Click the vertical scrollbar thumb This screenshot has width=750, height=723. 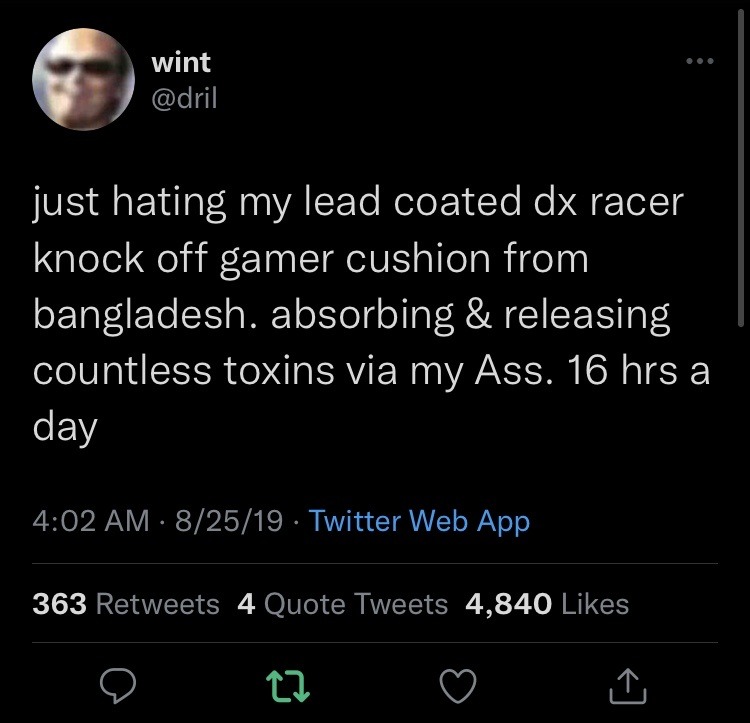coord(740,168)
